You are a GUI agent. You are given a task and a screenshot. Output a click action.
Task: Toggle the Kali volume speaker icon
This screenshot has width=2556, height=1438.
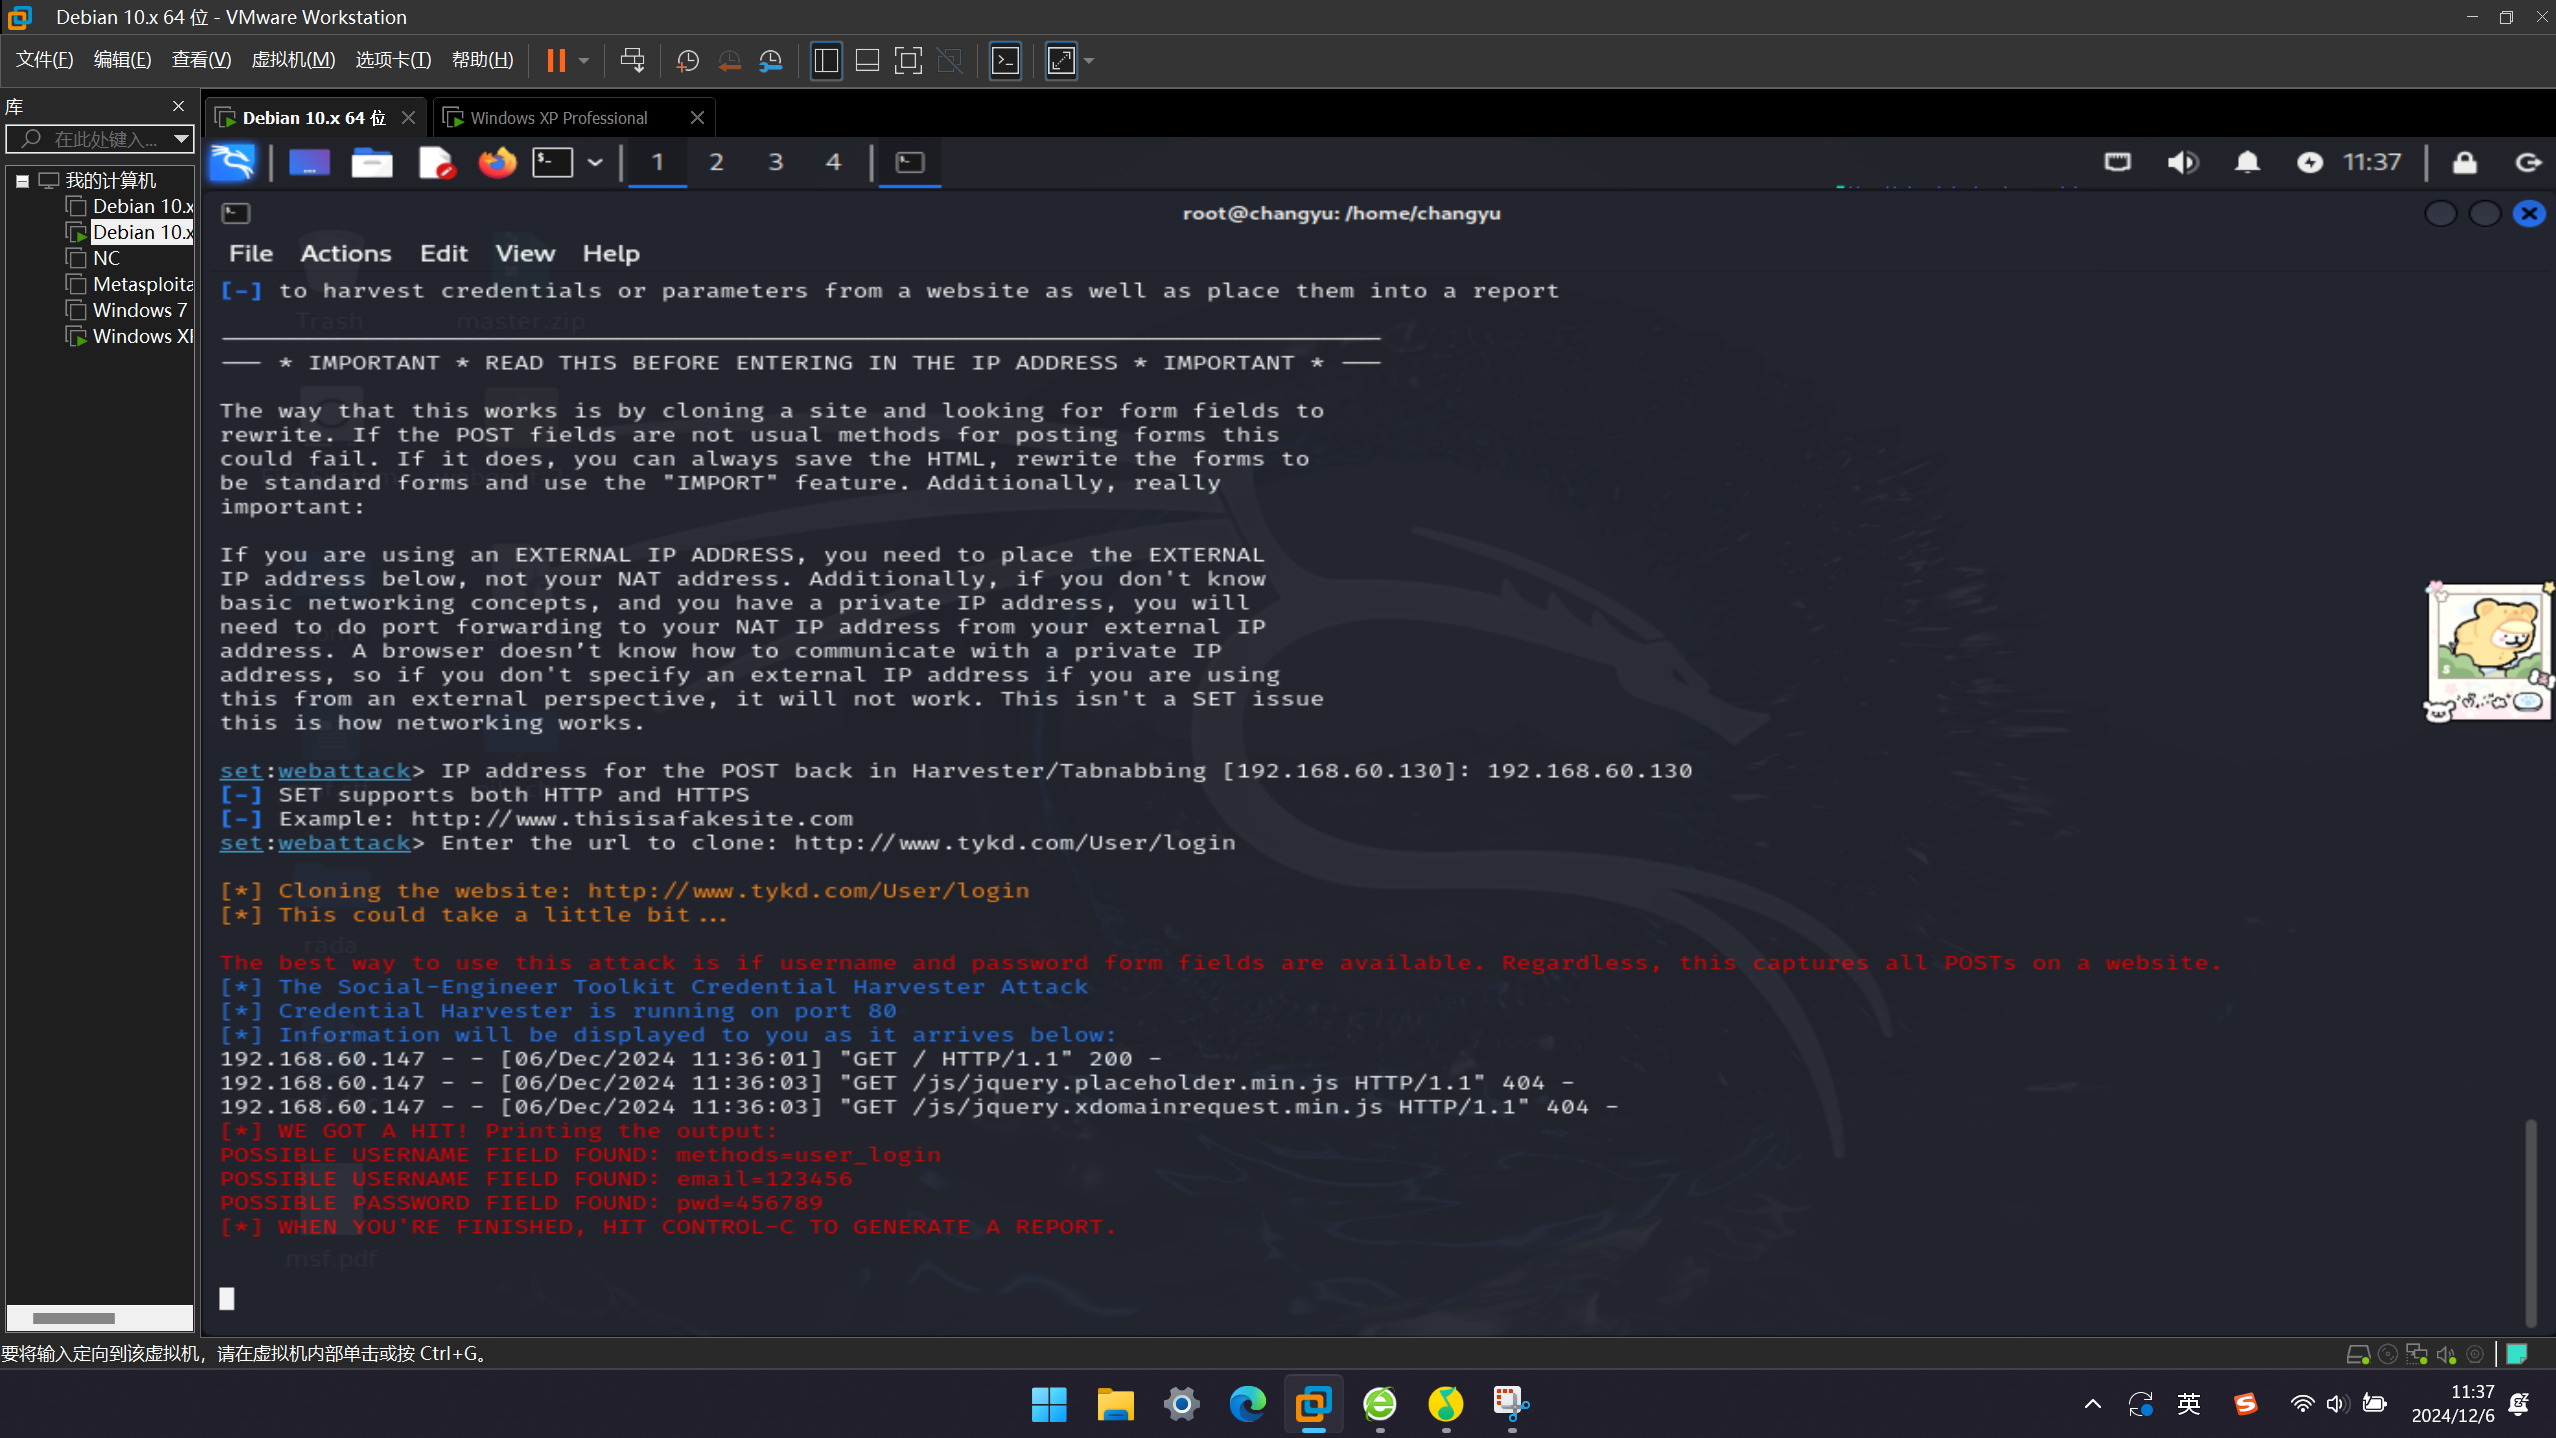(2182, 162)
